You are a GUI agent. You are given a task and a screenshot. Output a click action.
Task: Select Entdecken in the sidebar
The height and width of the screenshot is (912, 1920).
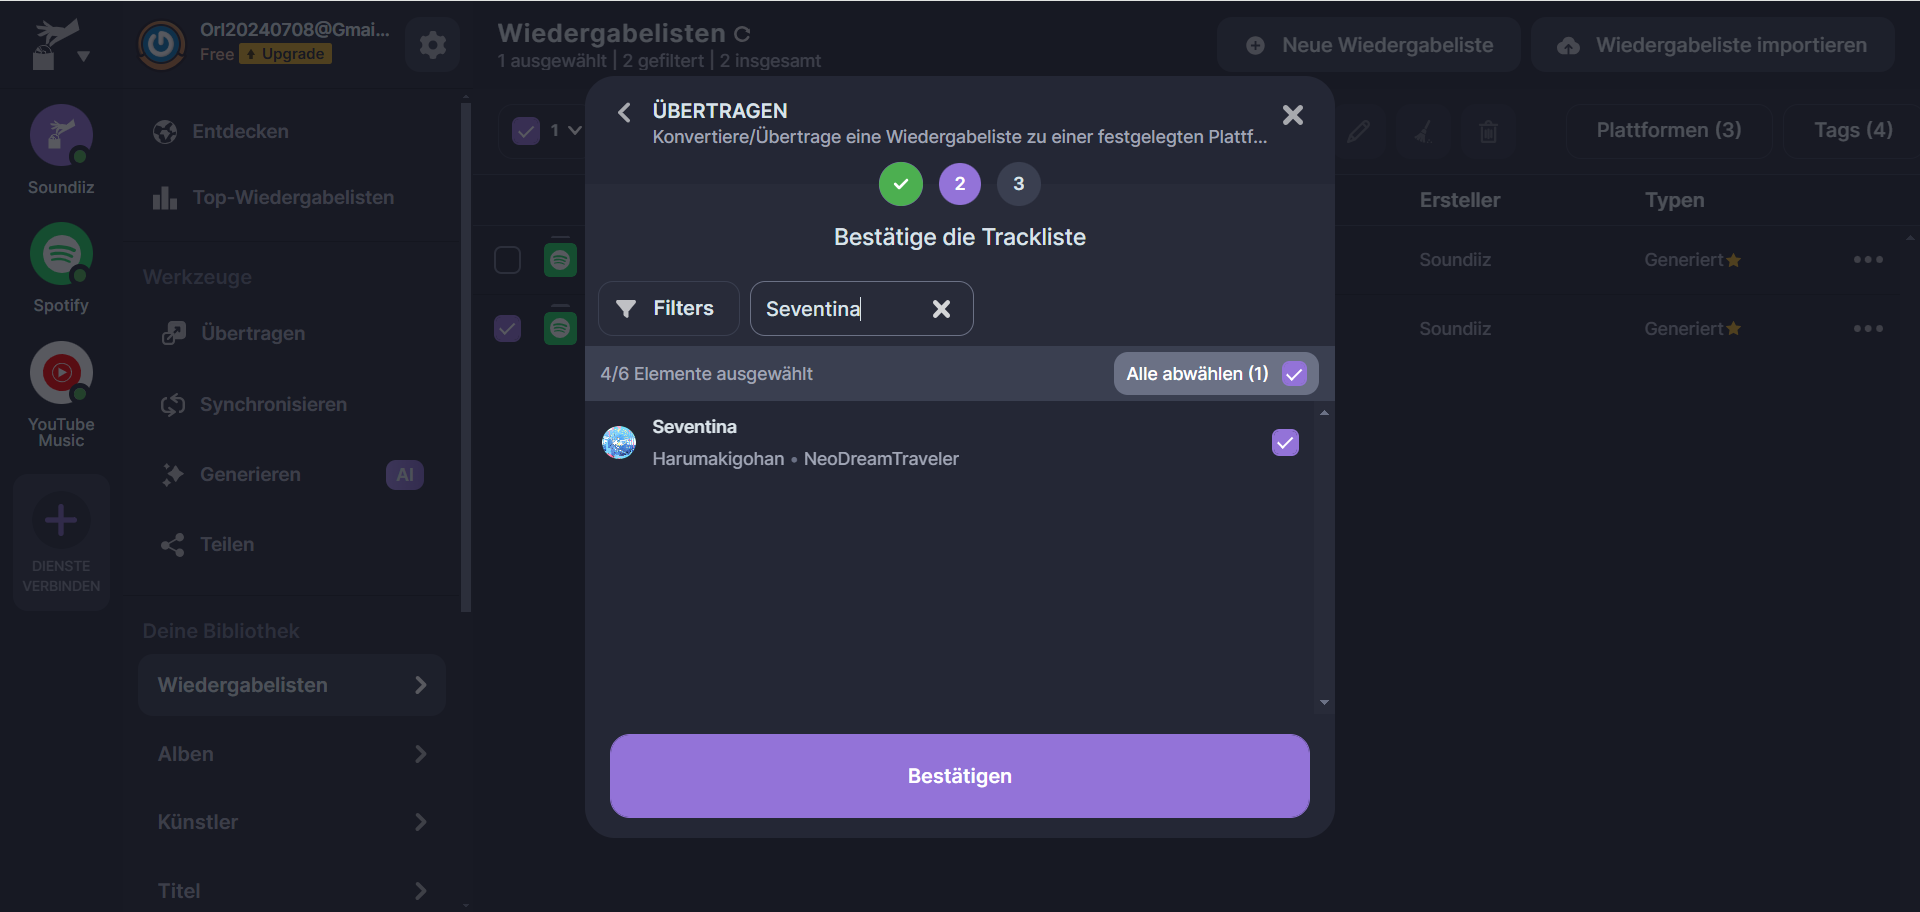[240, 131]
